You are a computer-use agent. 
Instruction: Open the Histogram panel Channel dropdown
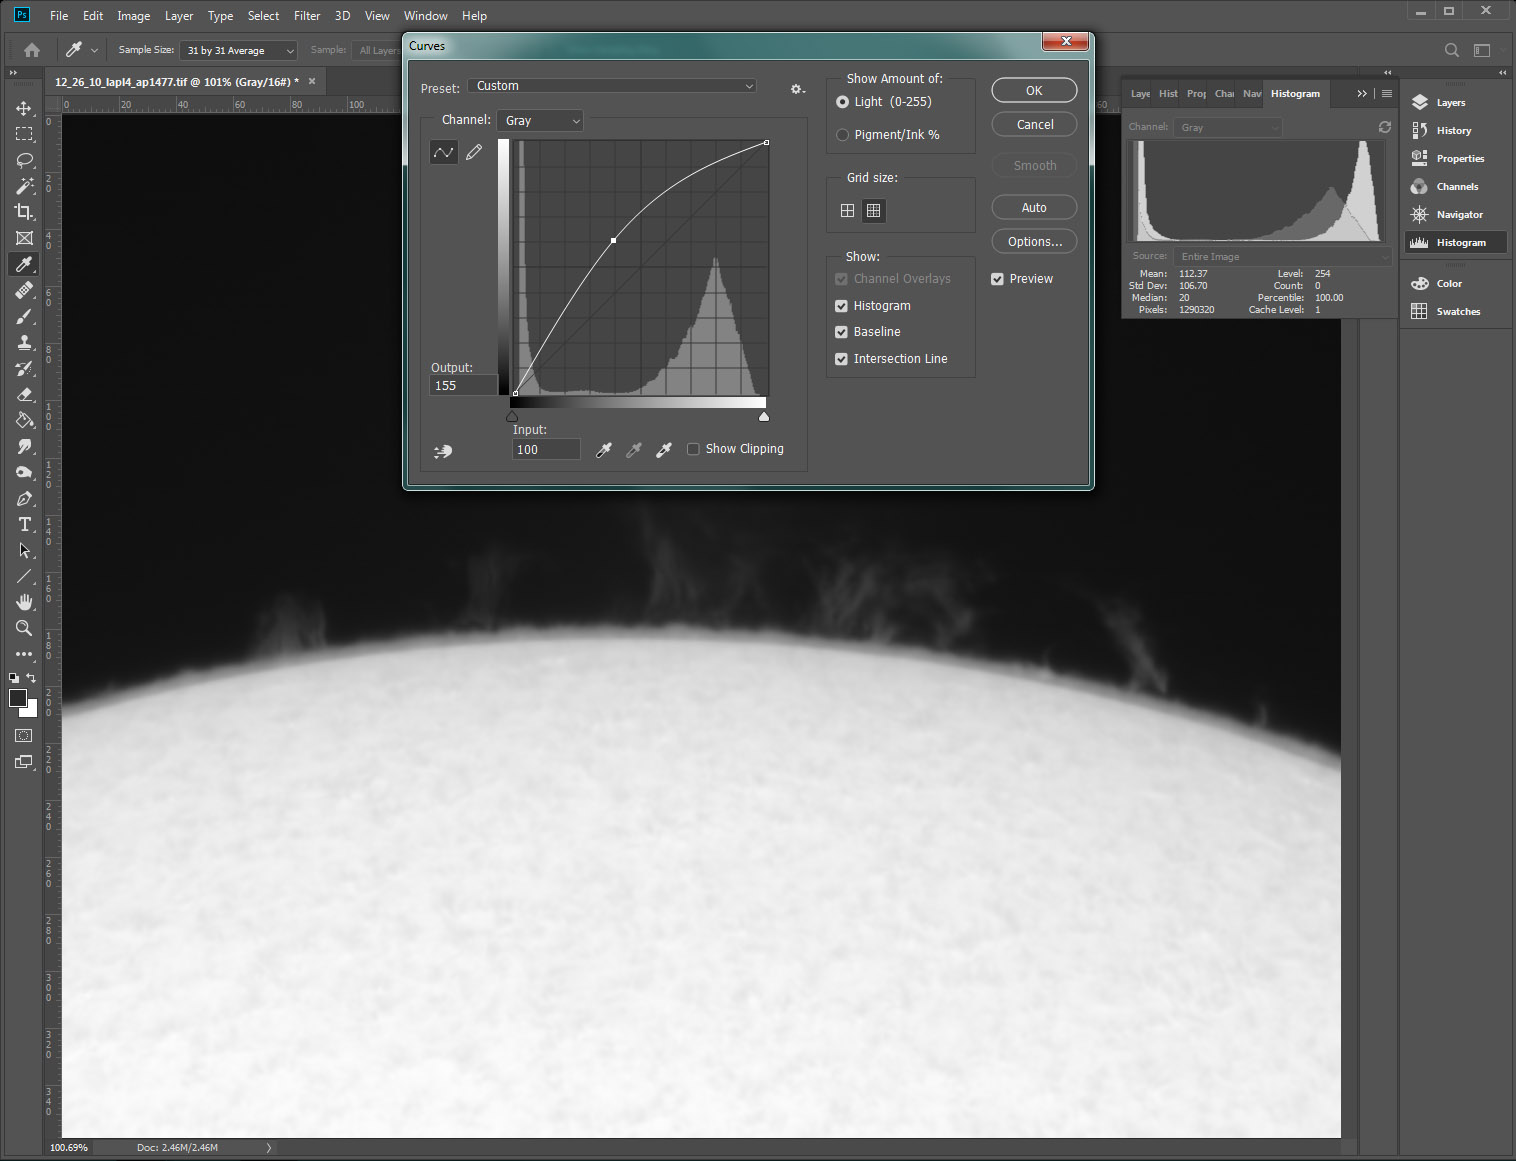1229,127
